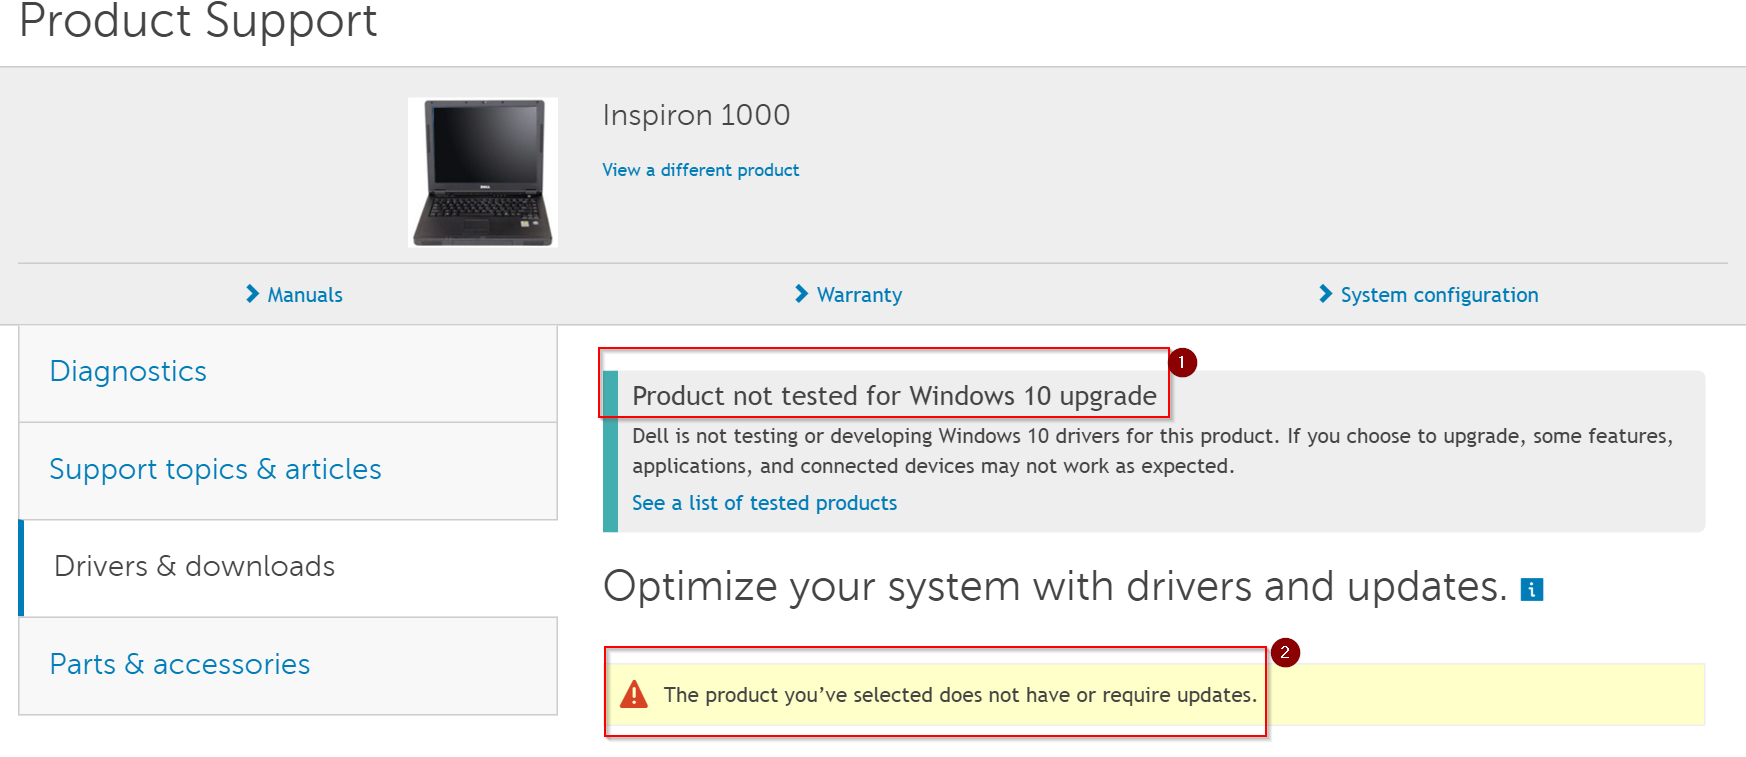
Task: Click View a different product
Action: (700, 170)
